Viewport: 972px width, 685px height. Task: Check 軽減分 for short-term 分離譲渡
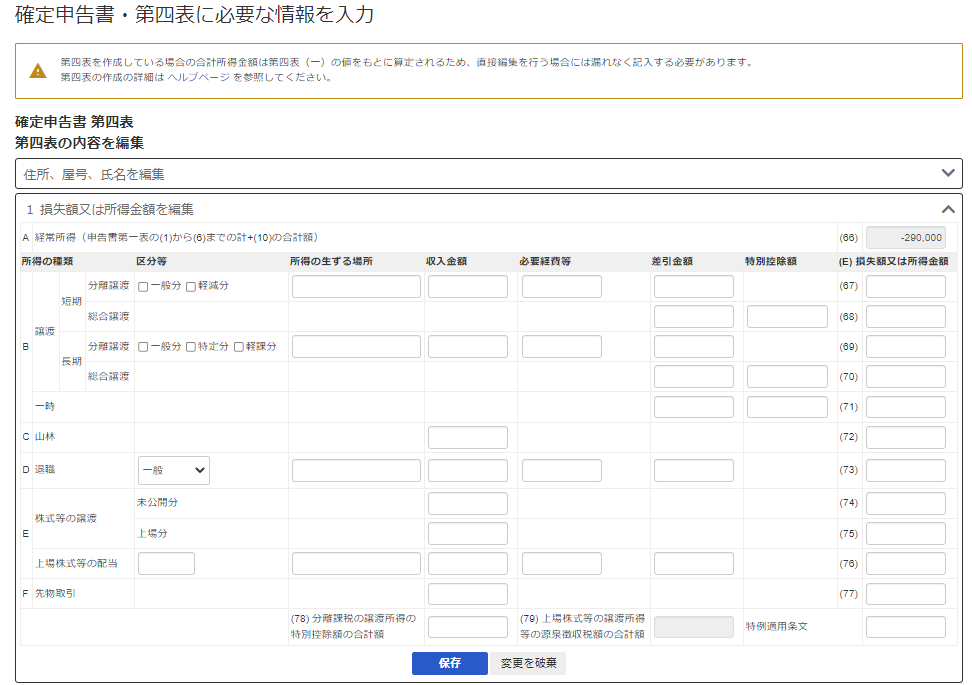[191, 286]
